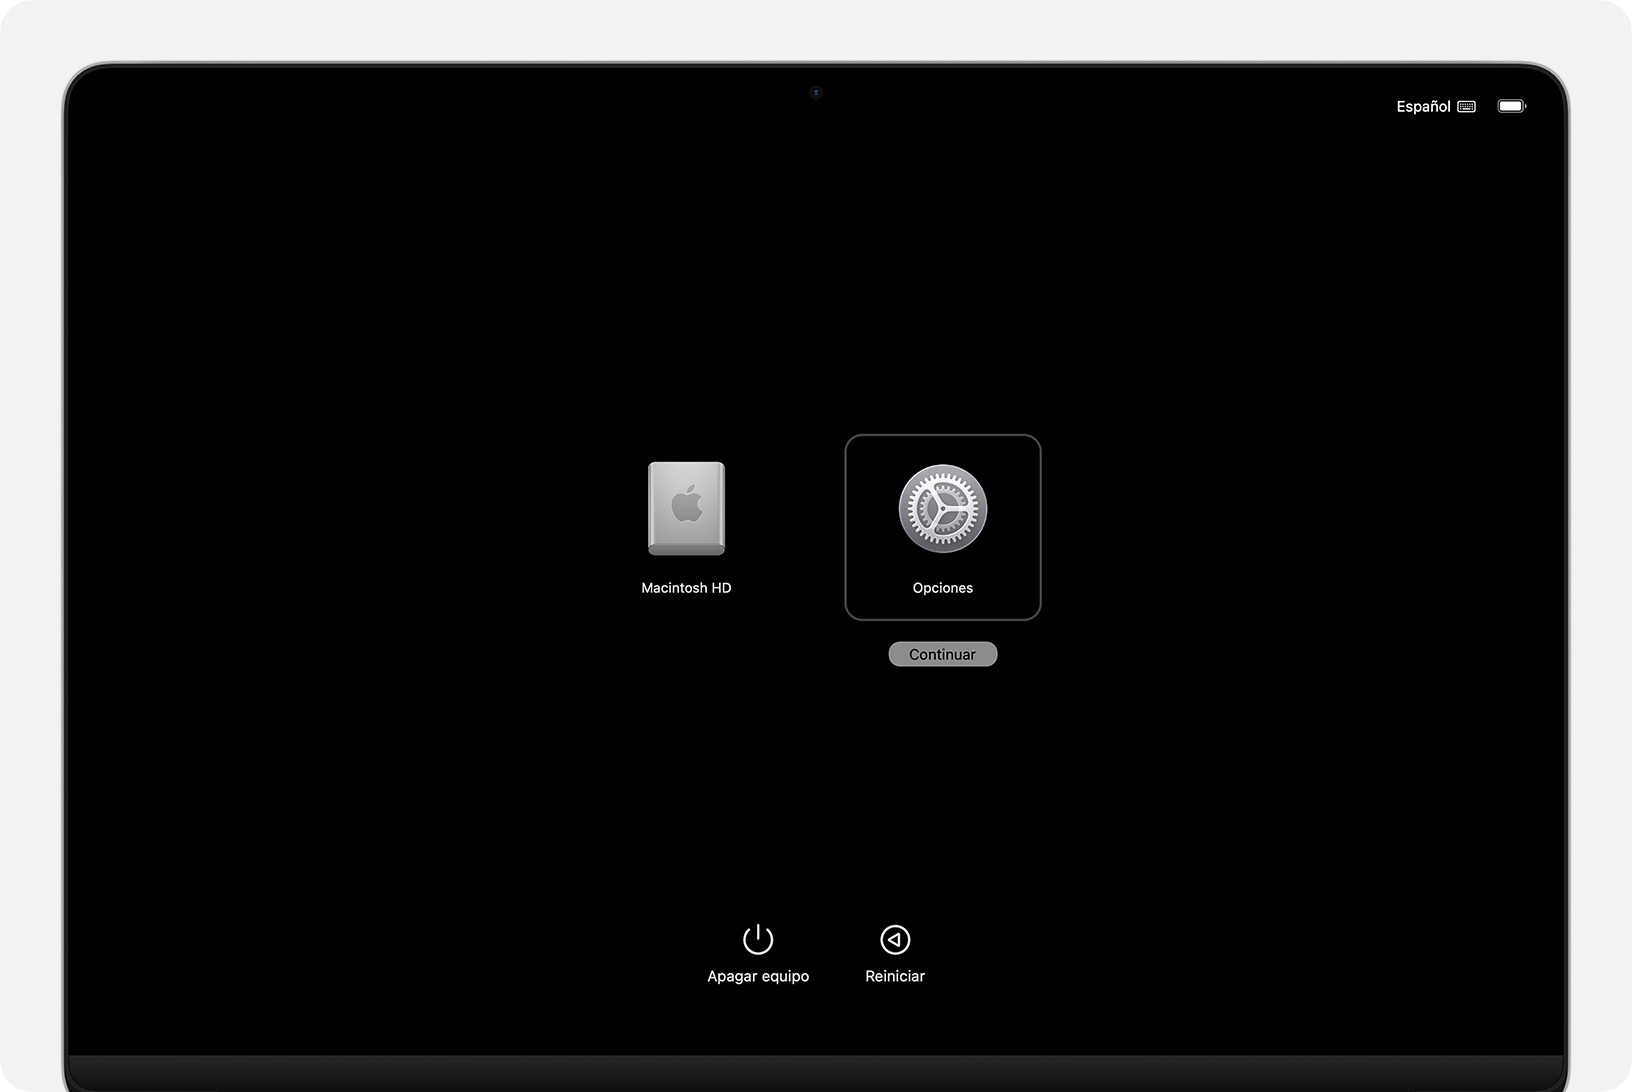Open the Español input language menu

tap(1423, 106)
